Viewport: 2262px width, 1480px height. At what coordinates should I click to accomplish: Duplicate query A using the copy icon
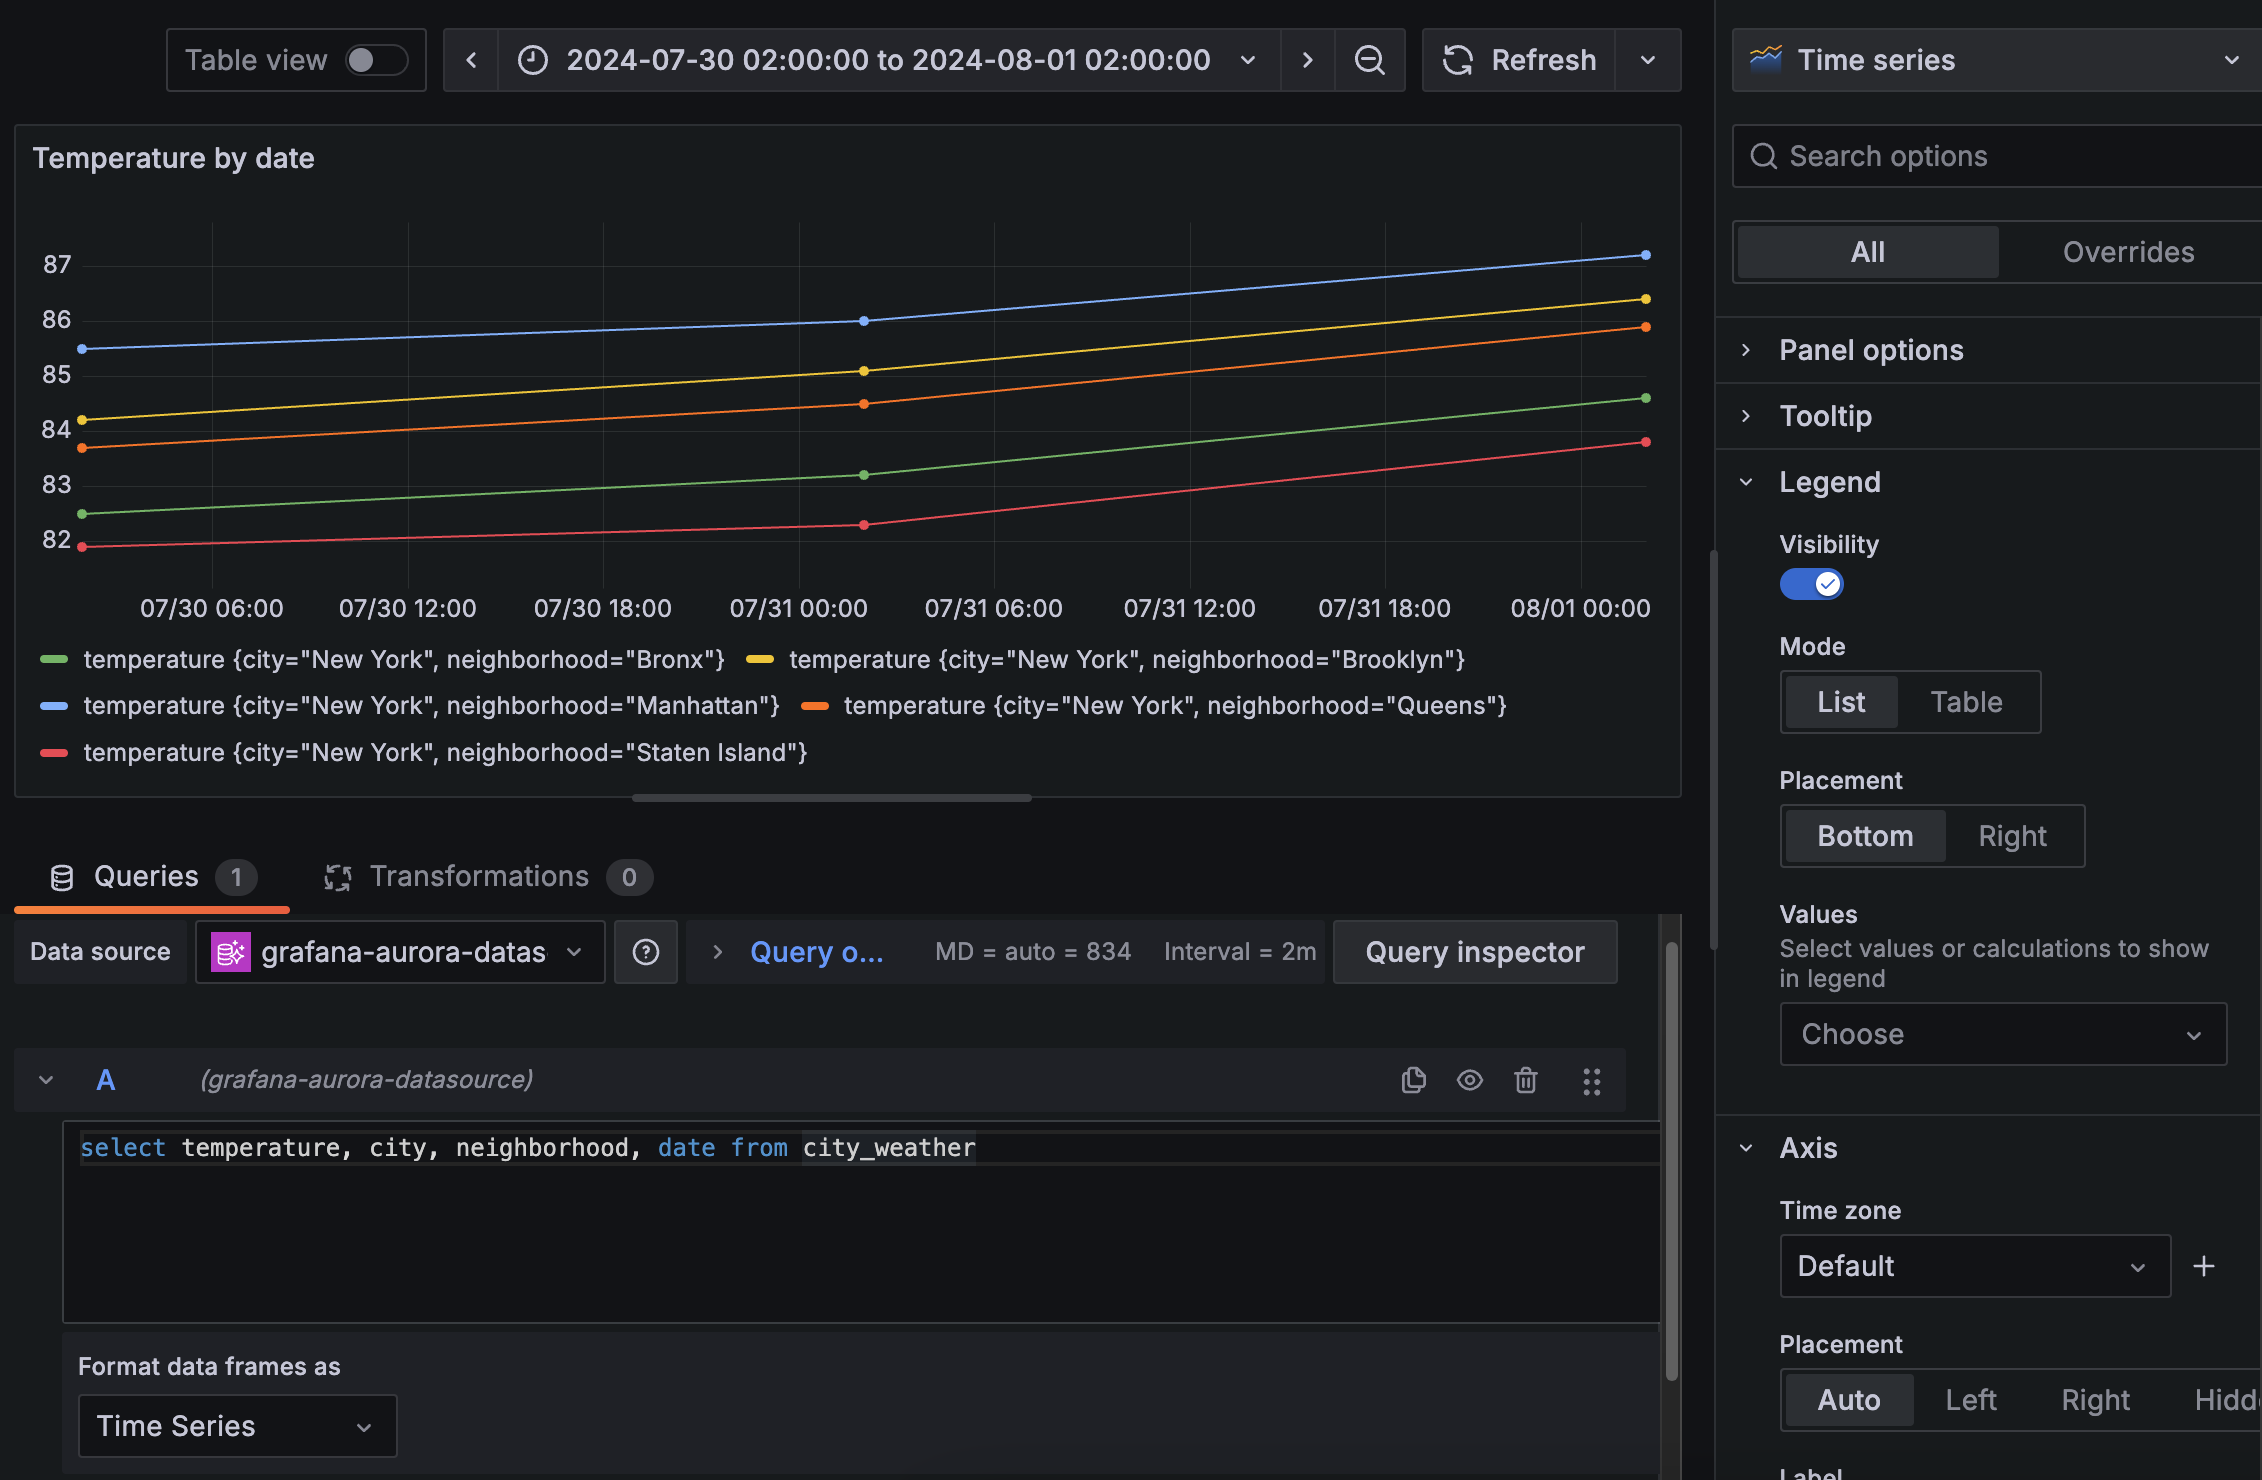[1413, 1080]
